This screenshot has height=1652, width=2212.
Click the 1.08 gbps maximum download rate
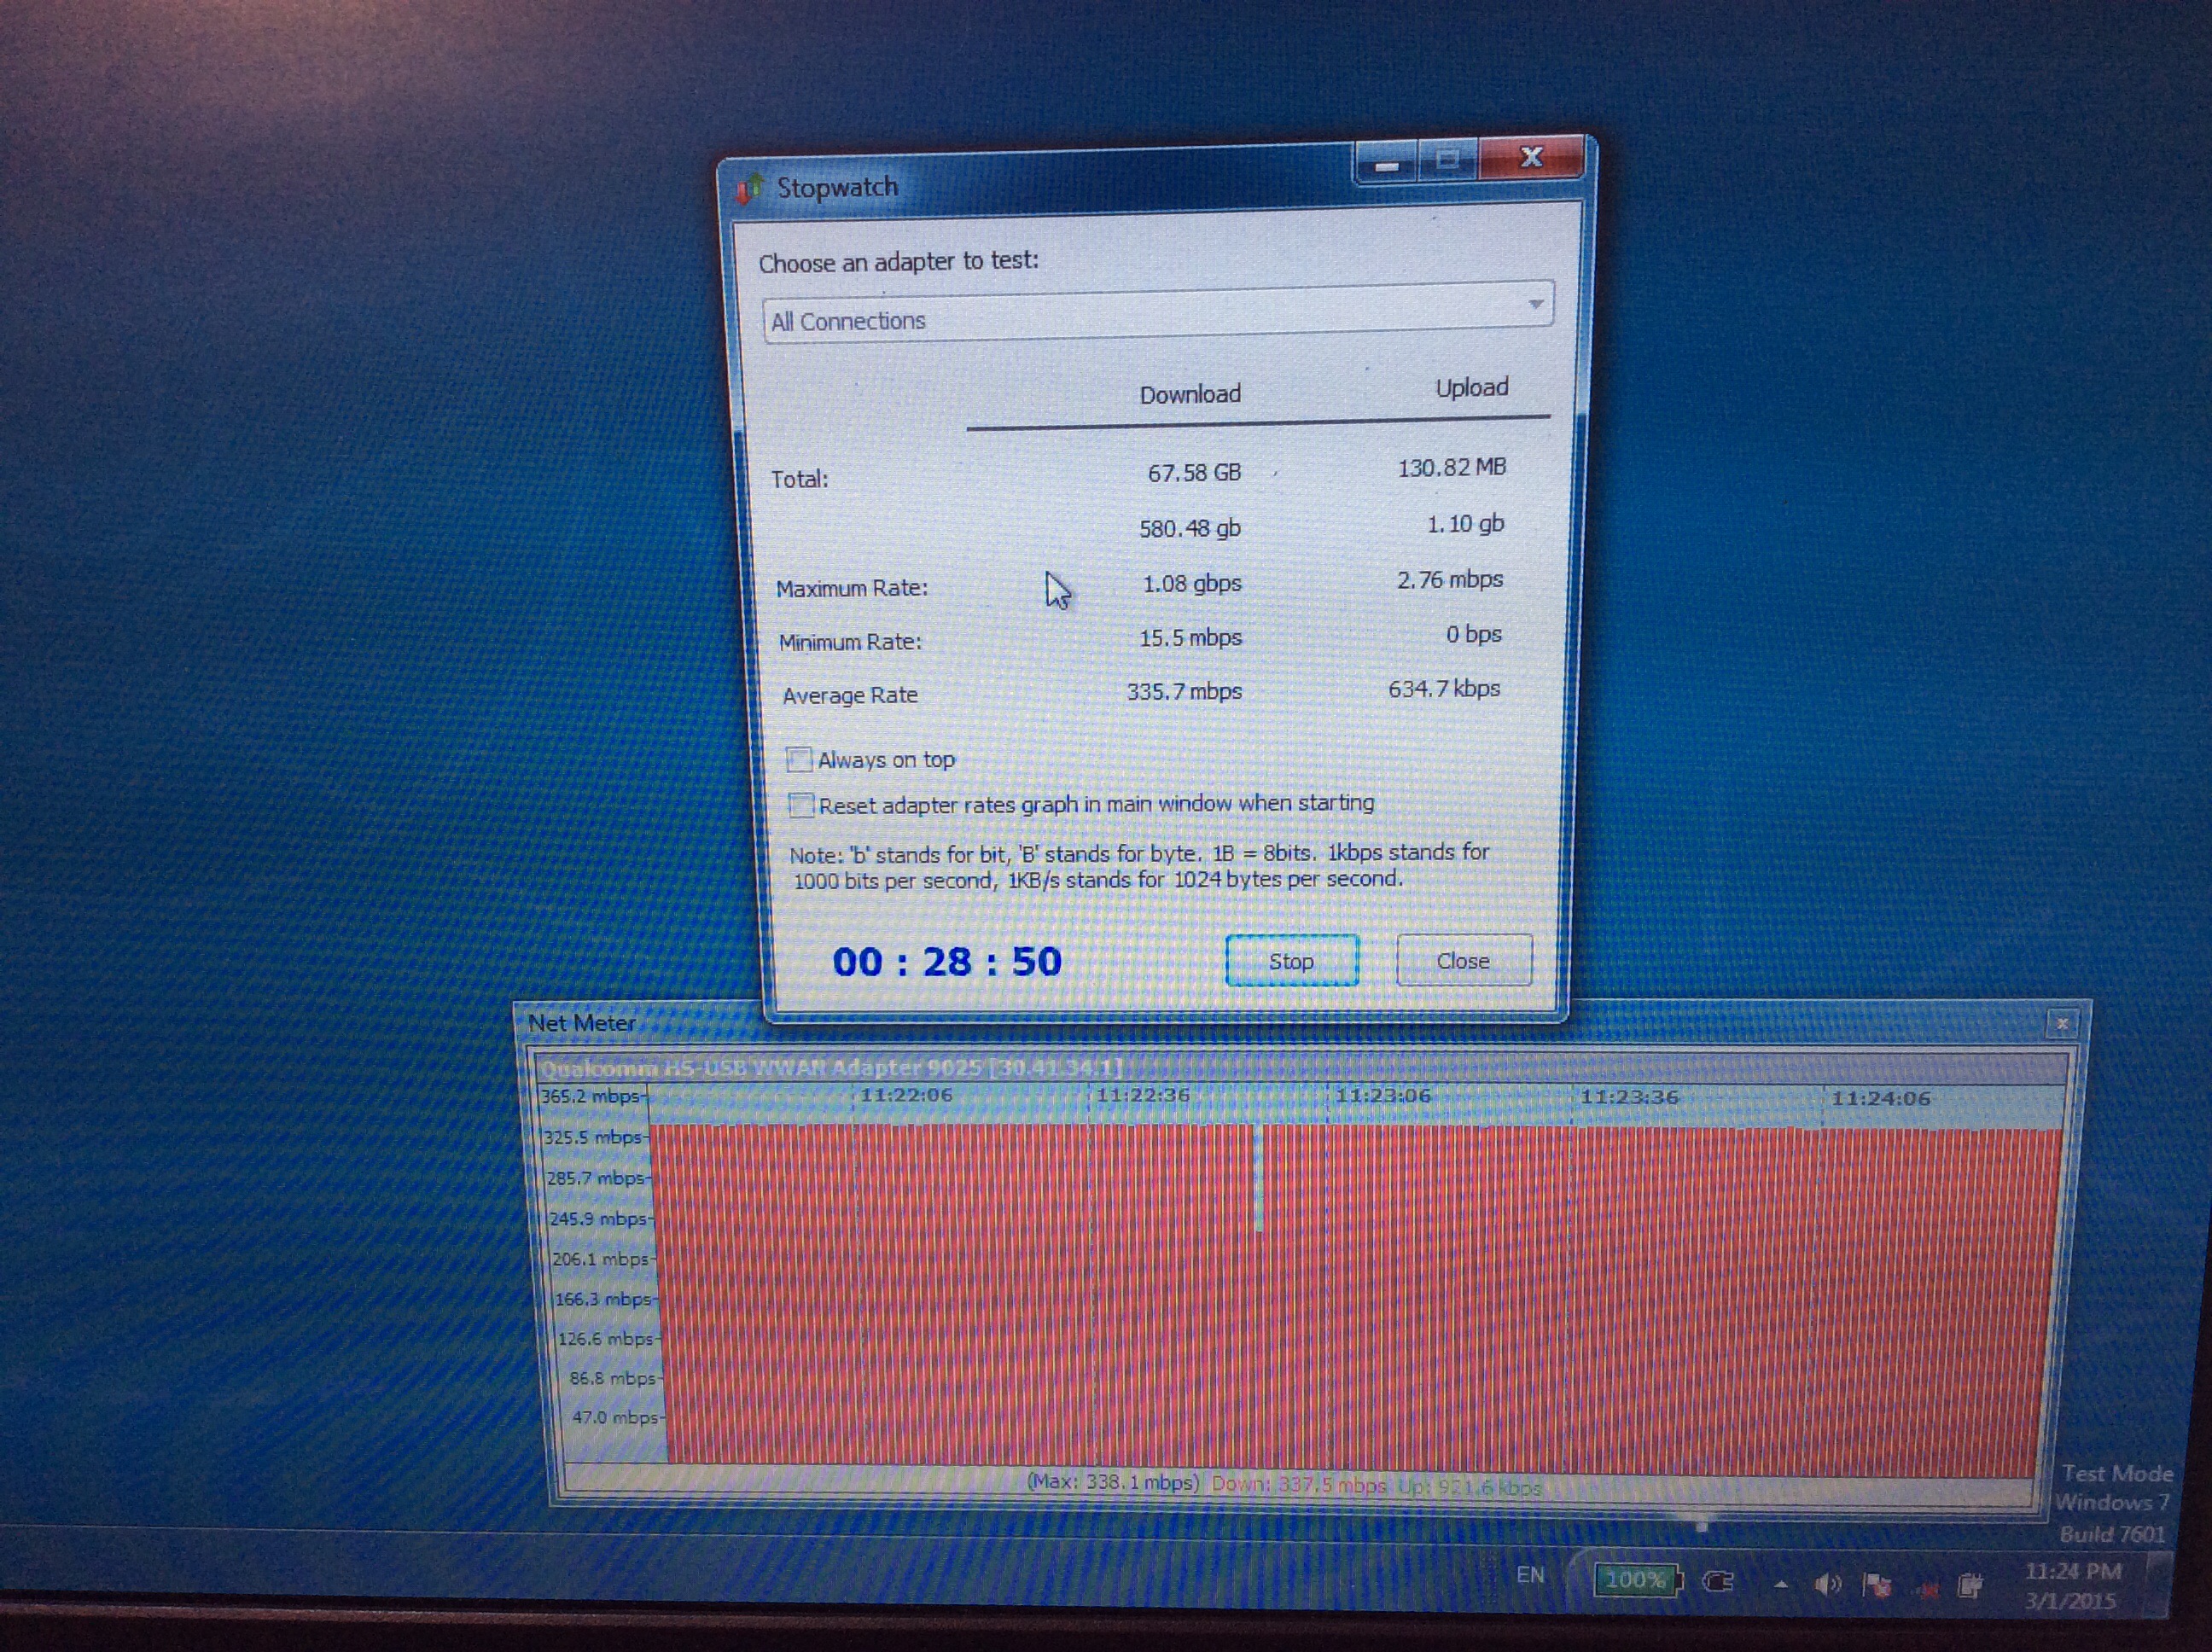click(1192, 583)
